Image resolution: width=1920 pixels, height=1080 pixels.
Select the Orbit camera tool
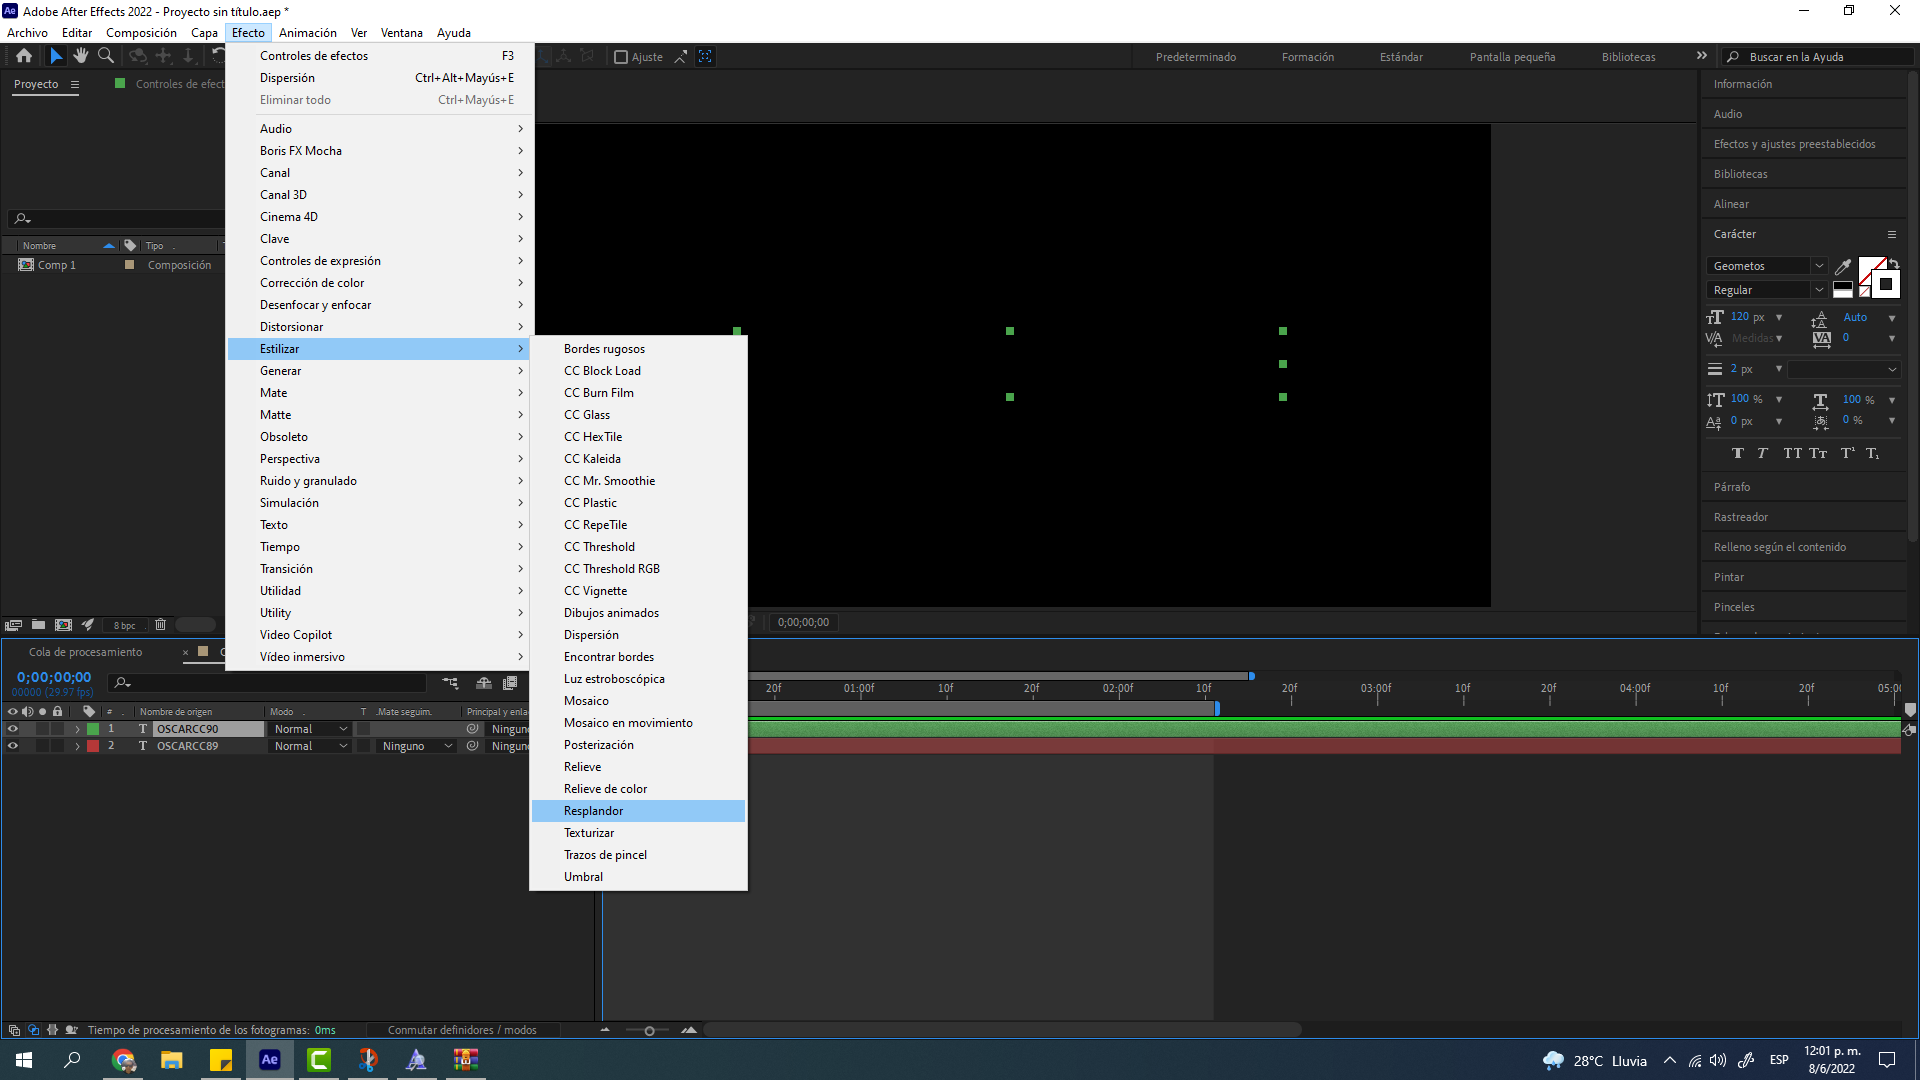pos(138,56)
